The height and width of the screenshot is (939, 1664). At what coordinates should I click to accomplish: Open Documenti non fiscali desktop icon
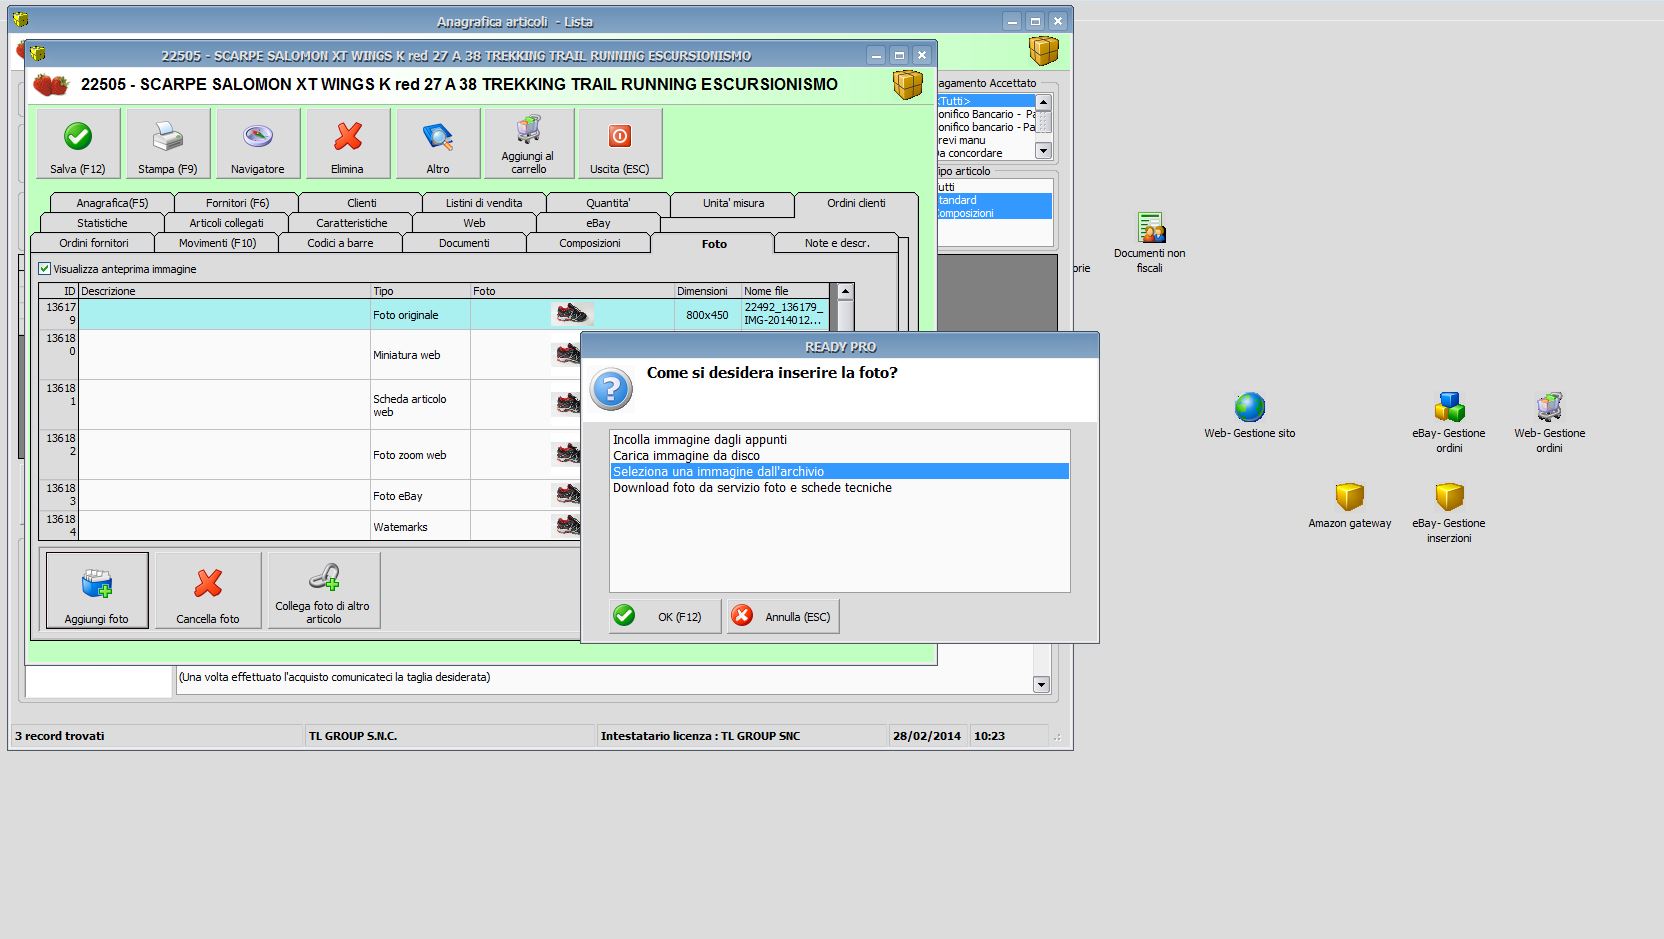[1150, 228]
